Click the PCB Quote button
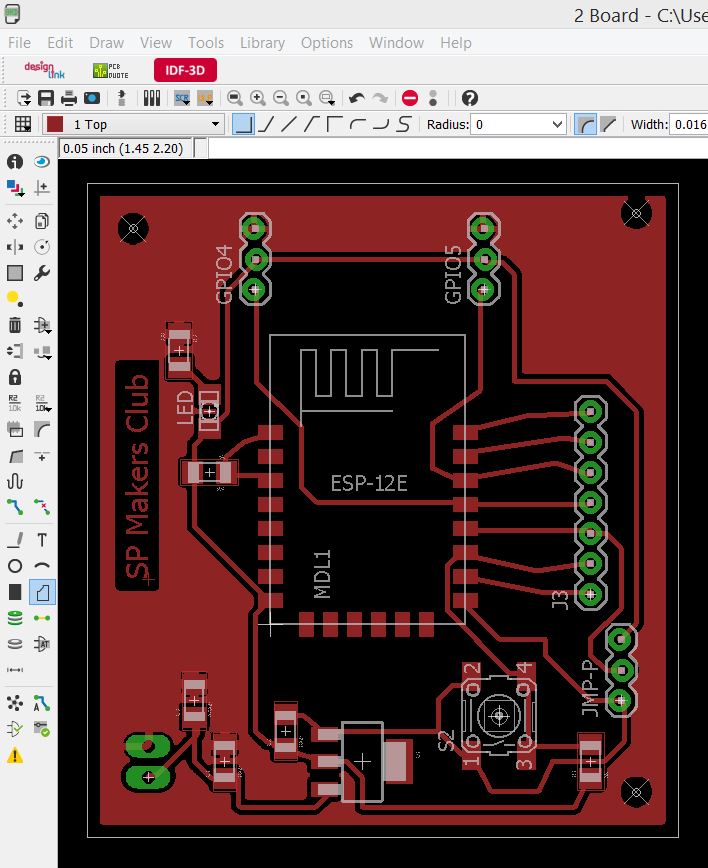 tap(111, 70)
